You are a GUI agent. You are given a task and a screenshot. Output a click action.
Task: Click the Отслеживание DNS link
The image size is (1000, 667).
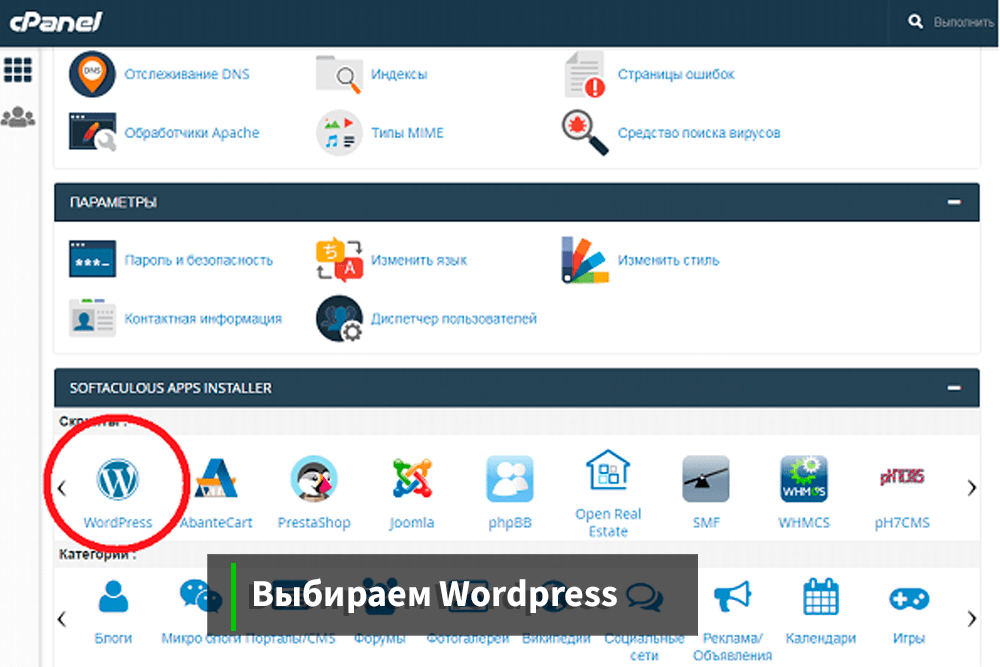click(x=187, y=74)
